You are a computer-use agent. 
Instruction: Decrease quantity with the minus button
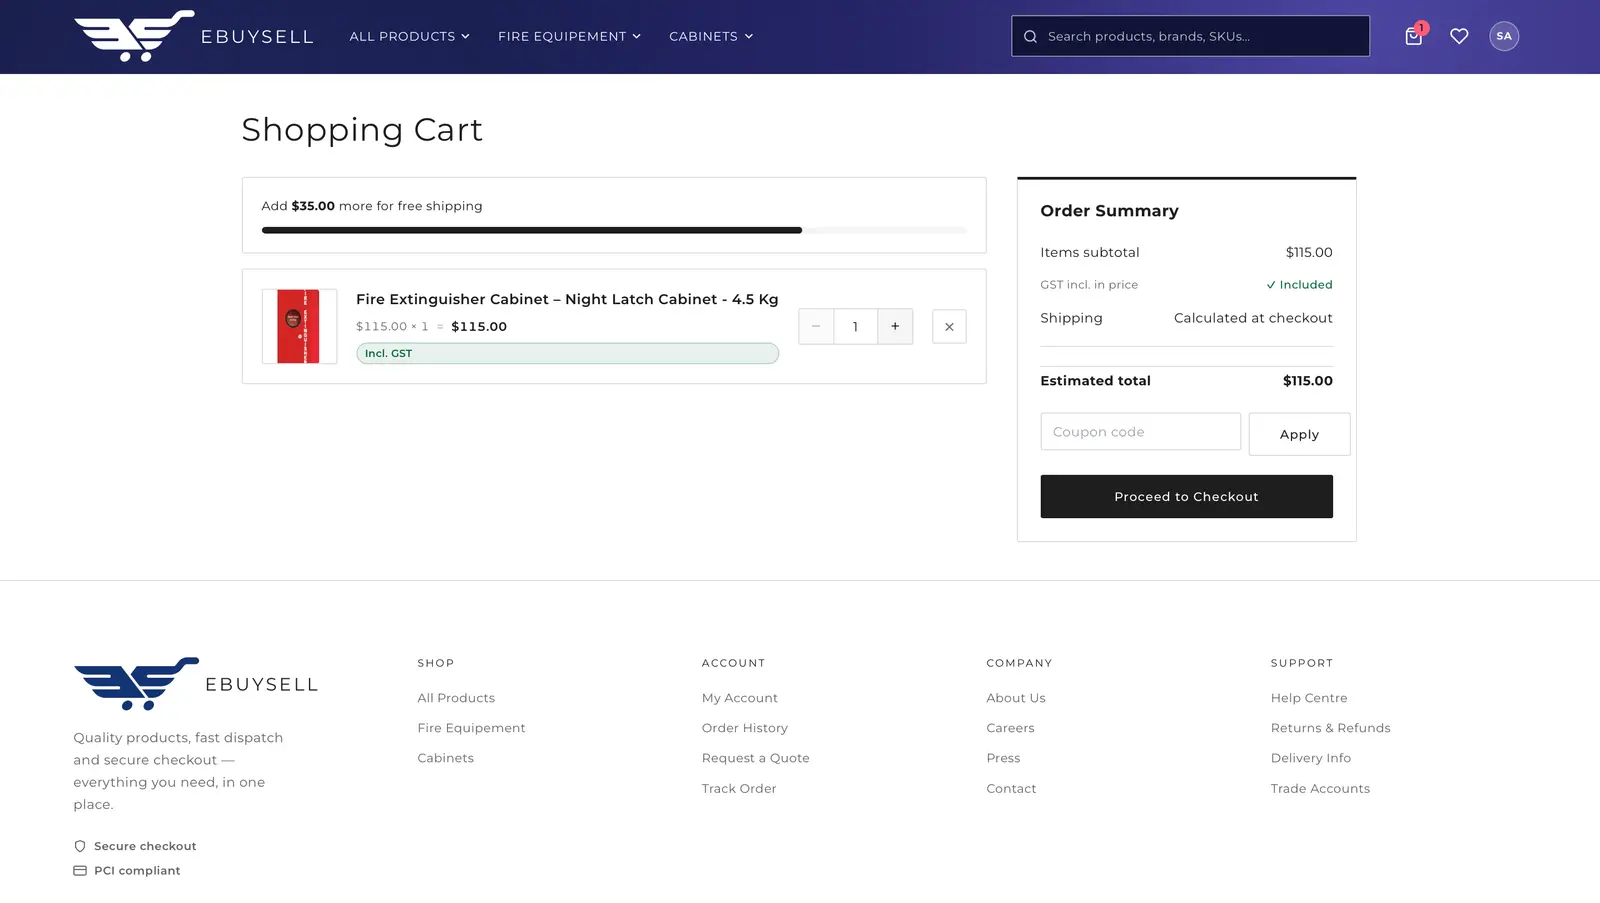(816, 326)
